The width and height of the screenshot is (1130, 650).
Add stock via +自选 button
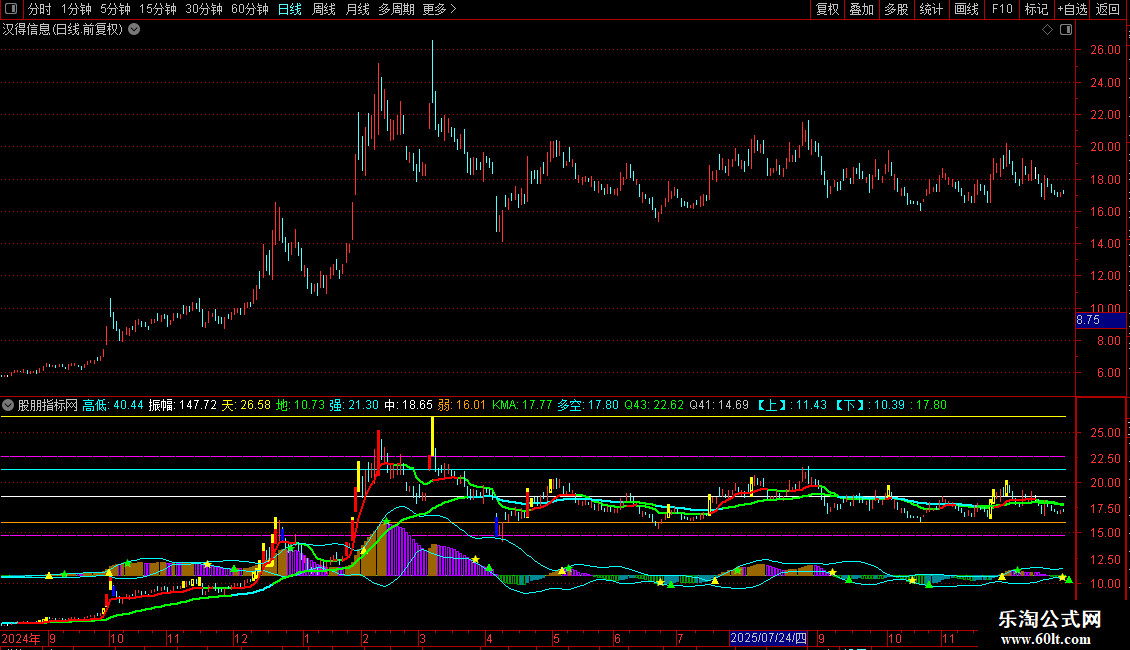pos(1072,9)
